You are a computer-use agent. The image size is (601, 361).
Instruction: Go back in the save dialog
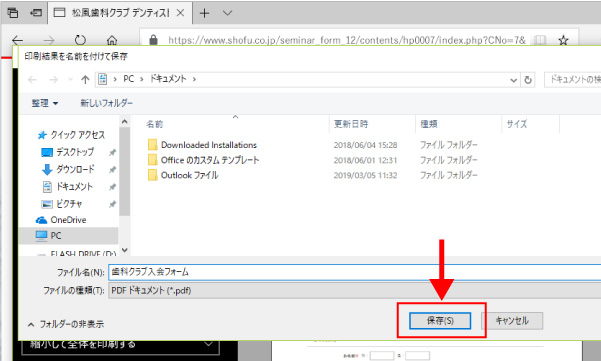[32, 79]
